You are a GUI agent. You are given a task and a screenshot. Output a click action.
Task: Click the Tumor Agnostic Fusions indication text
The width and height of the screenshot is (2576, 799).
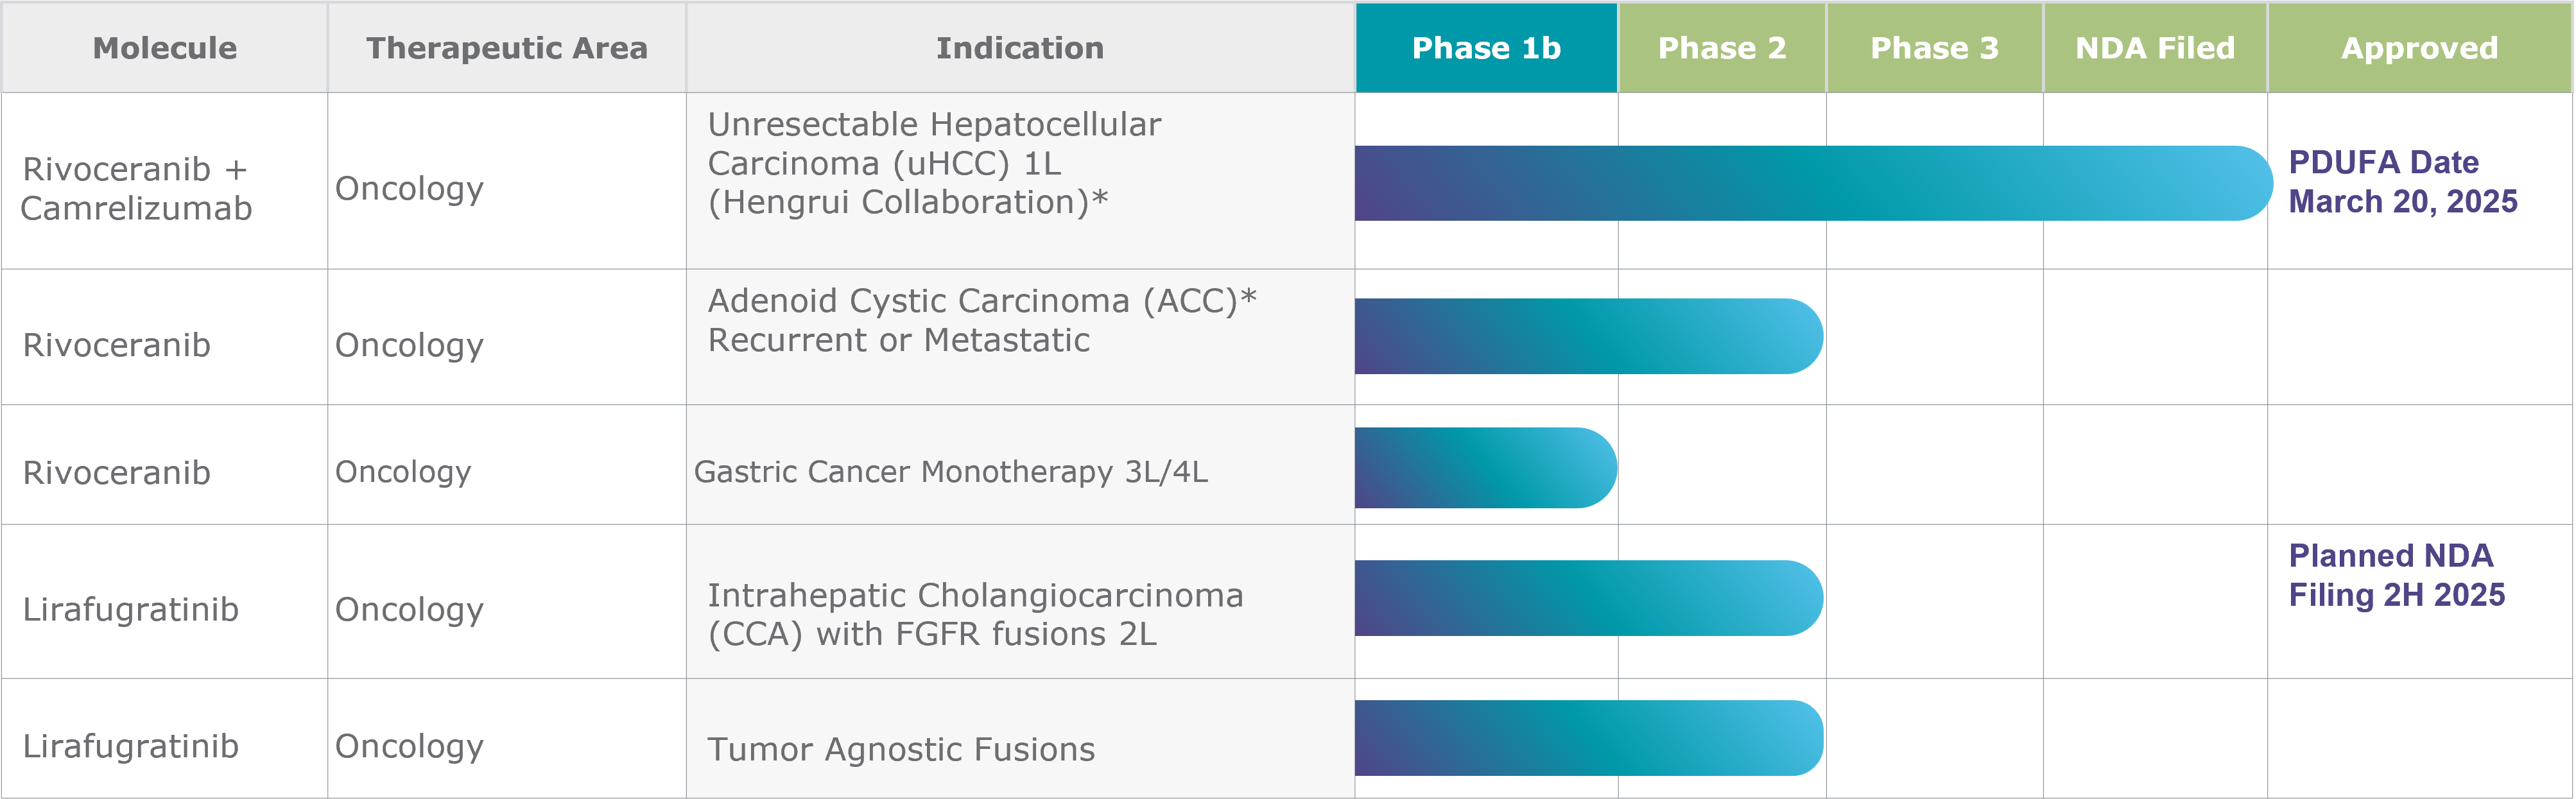901,749
